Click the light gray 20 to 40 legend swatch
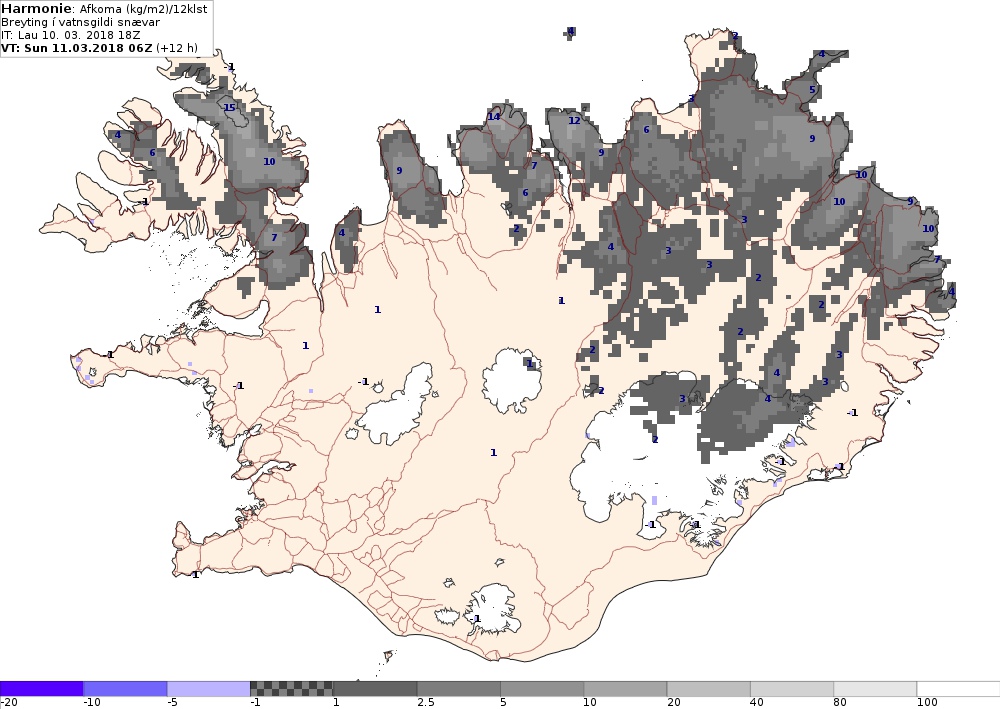 (x=709, y=689)
